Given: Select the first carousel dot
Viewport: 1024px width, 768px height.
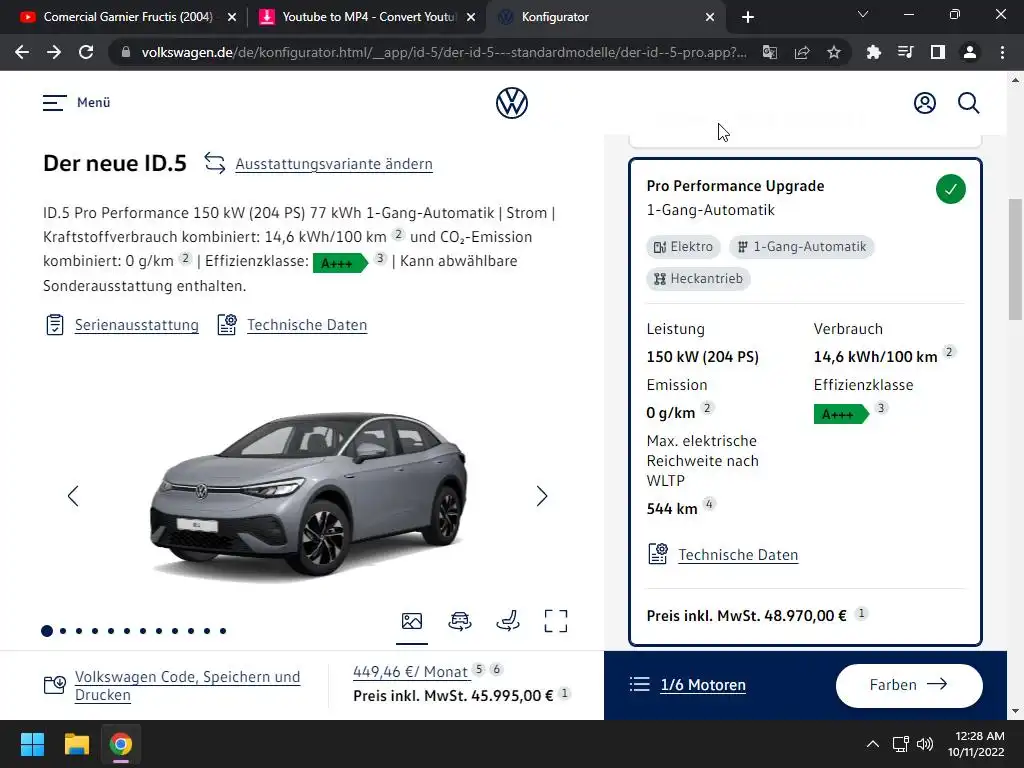Looking at the screenshot, I should coord(47,631).
